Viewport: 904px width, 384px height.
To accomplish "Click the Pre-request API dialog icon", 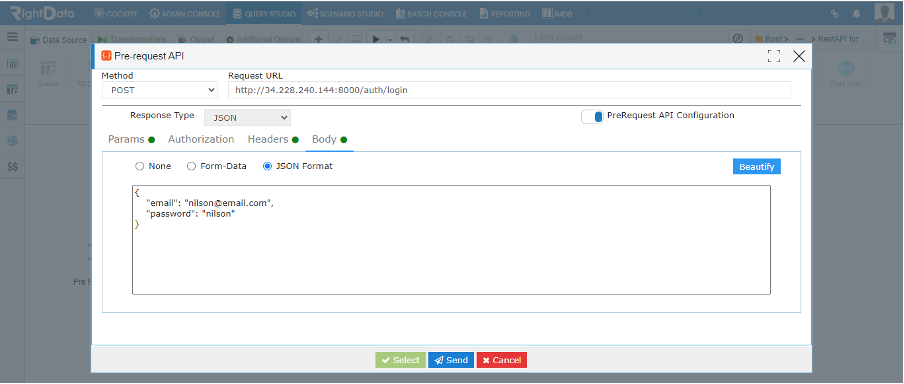I will 106,56.
